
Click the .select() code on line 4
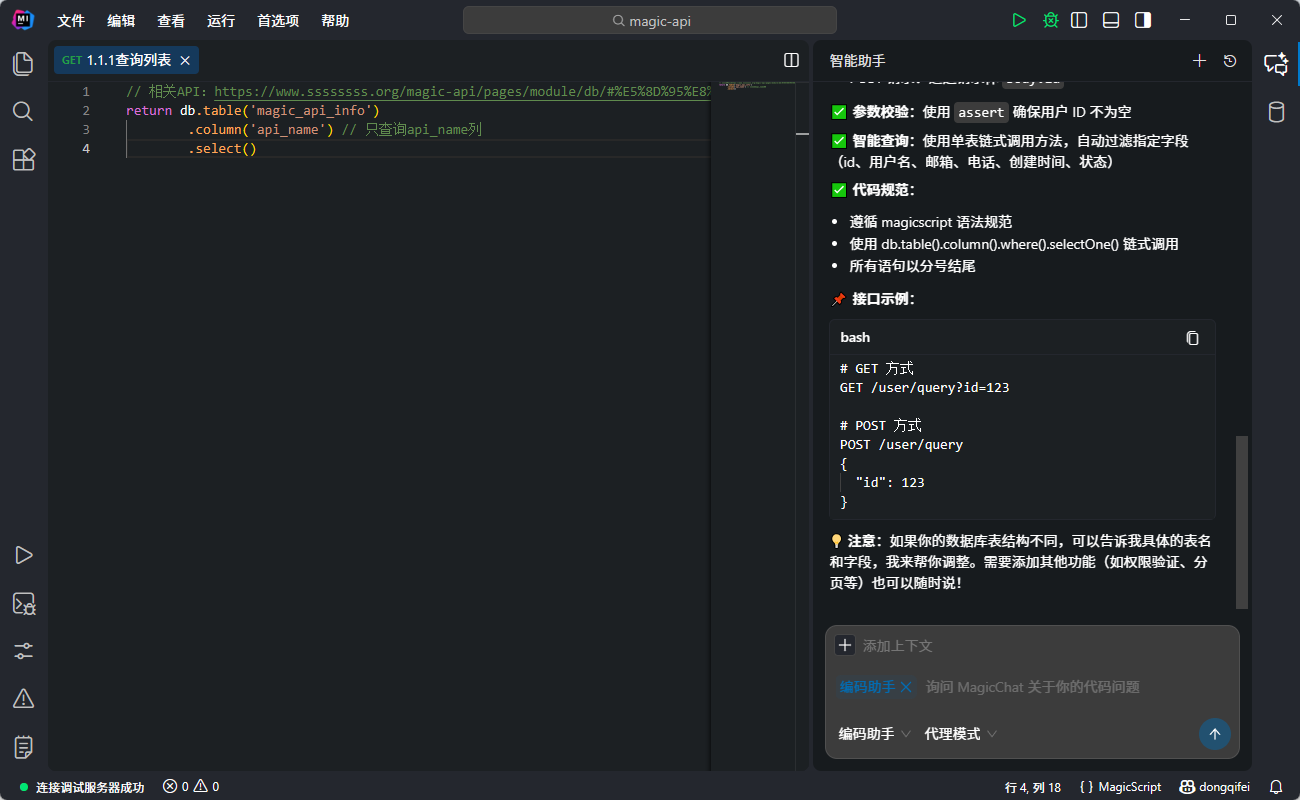click(x=222, y=148)
